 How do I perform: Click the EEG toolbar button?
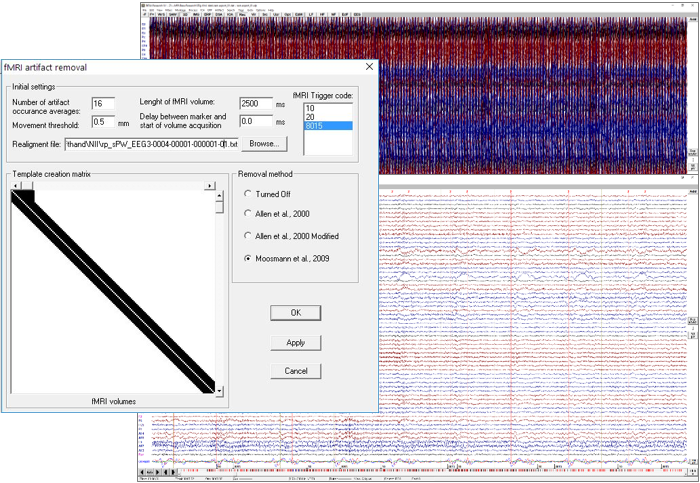point(357,14)
